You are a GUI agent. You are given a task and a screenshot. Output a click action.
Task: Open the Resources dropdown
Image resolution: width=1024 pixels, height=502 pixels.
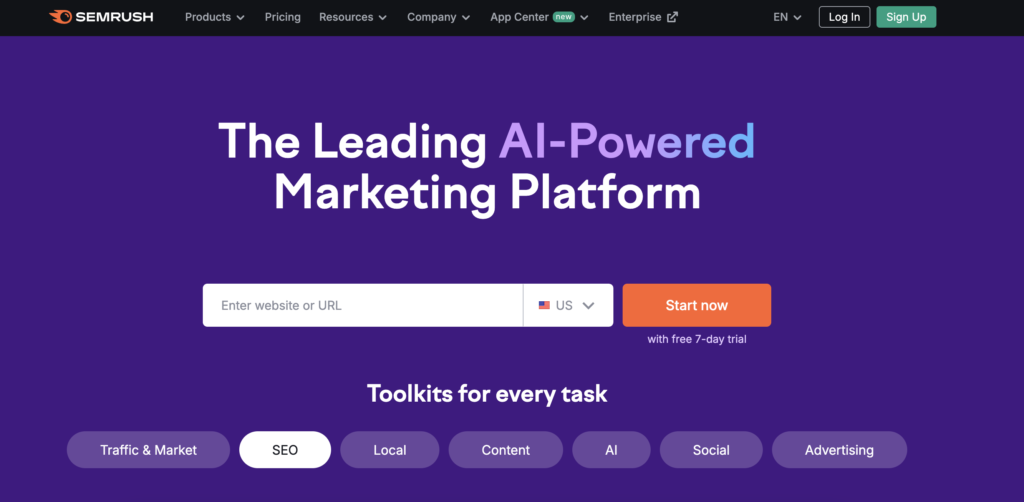click(353, 18)
